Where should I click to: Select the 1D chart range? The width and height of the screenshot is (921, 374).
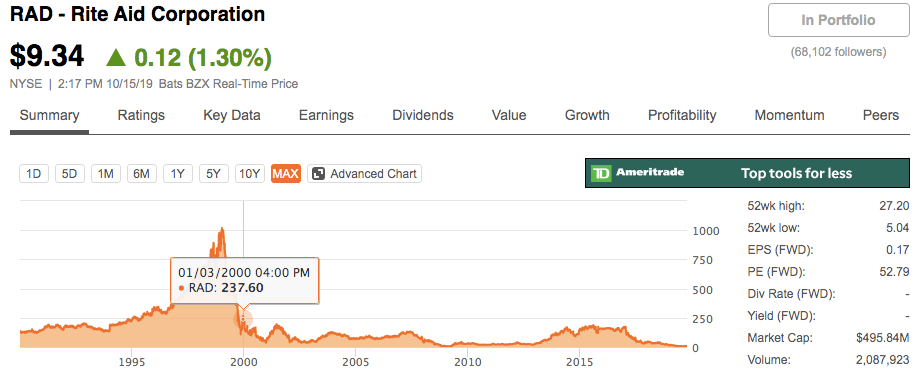[x=34, y=174]
